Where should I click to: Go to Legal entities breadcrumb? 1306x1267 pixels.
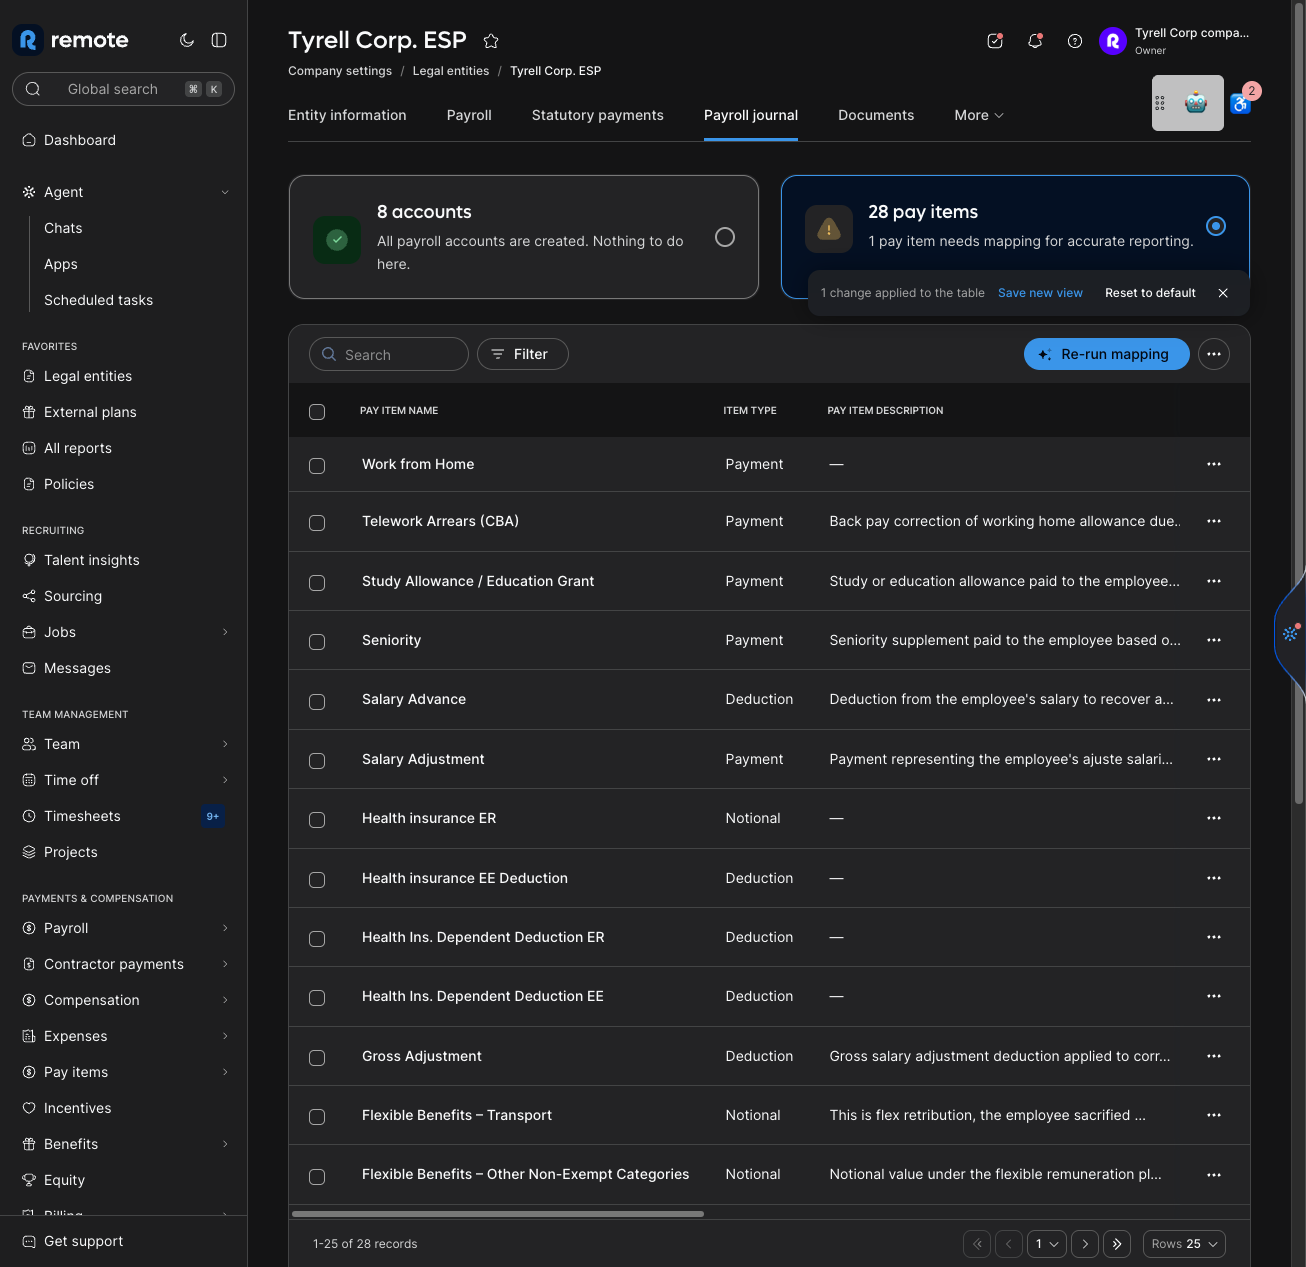[x=451, y=71]
